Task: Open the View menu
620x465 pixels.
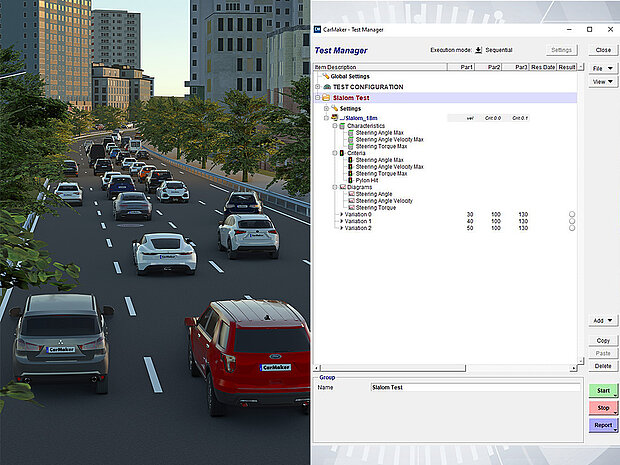Action: pyautogui.click(x=602, y=82)
